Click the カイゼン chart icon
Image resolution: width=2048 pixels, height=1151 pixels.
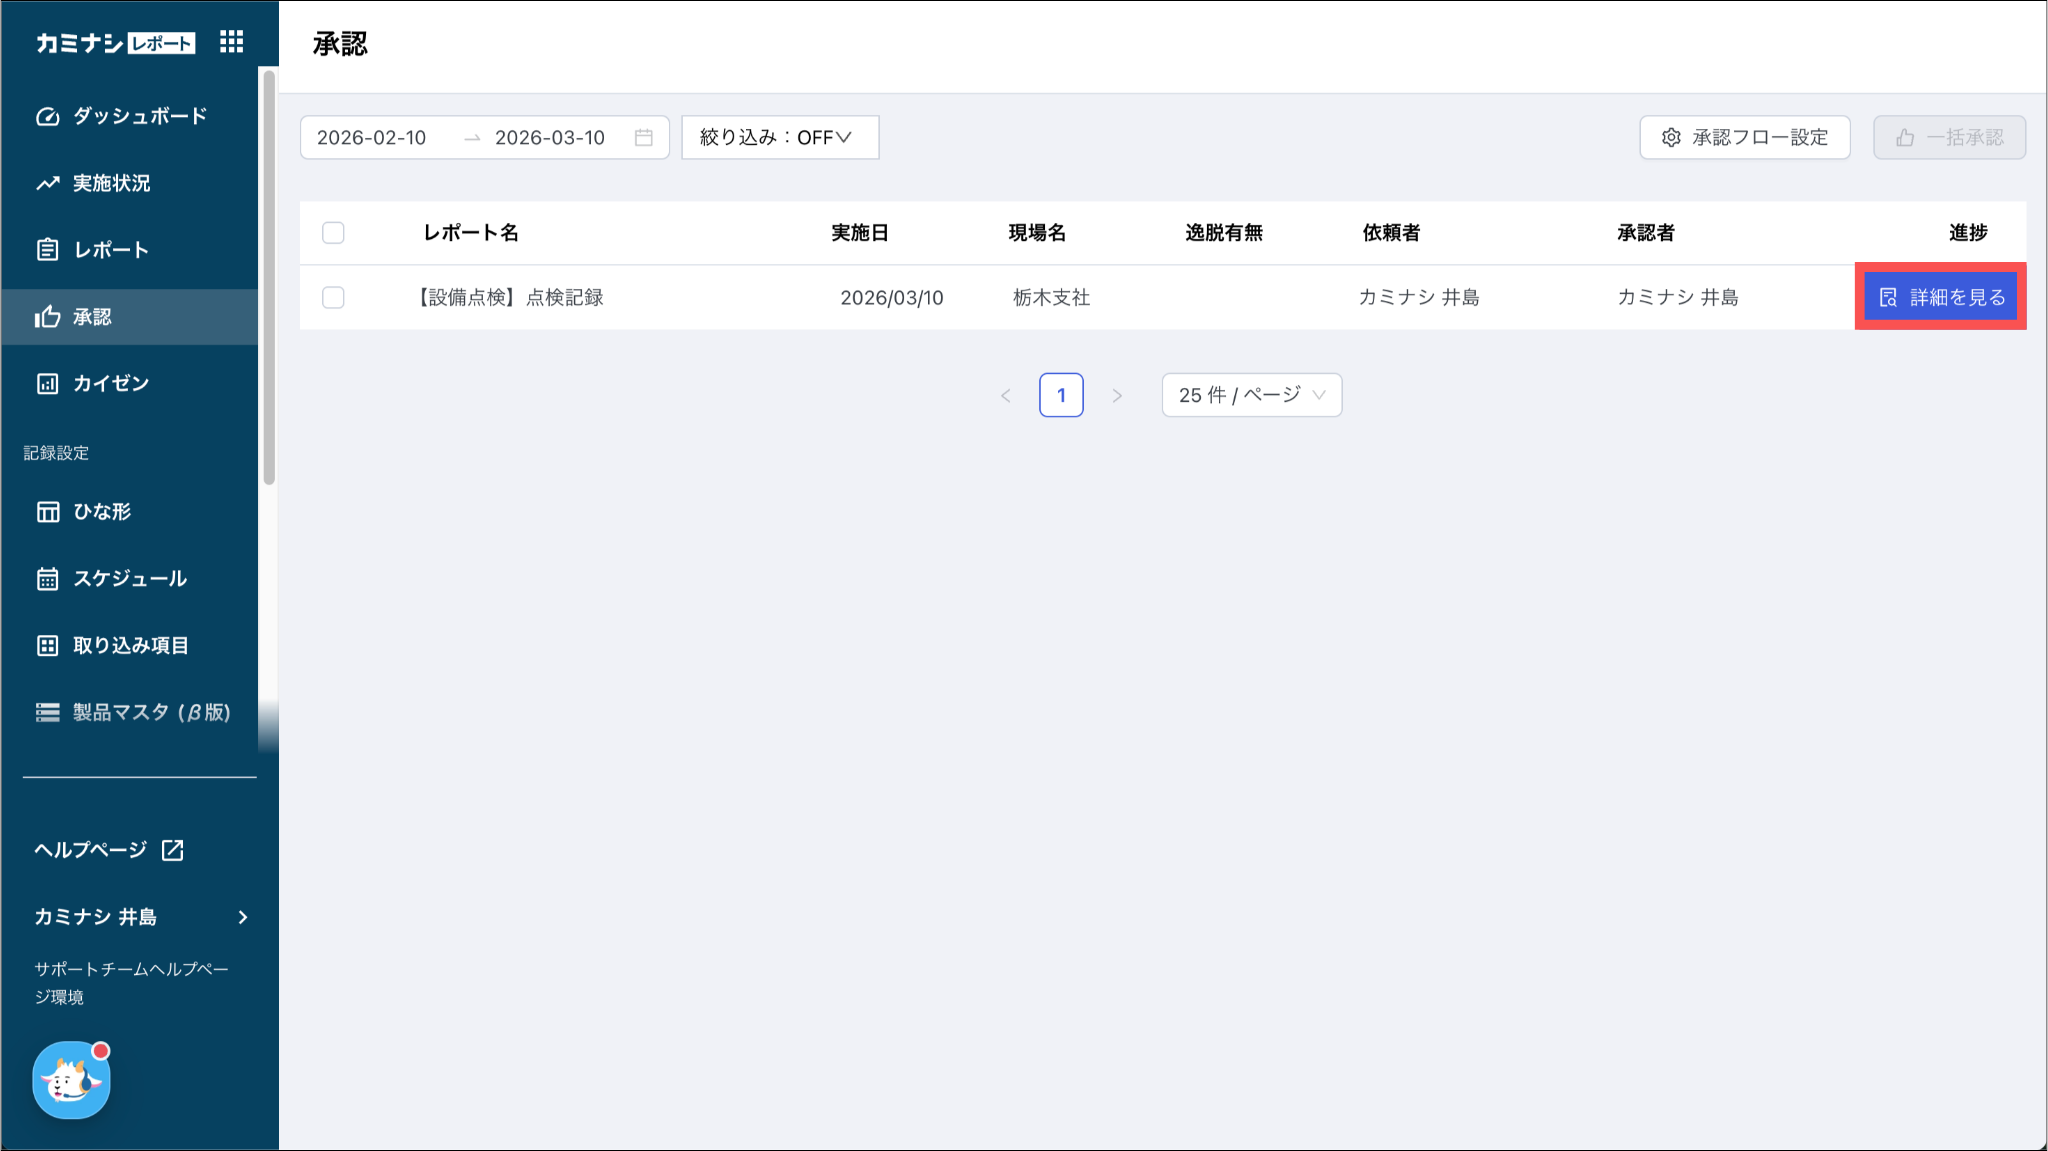48,384
